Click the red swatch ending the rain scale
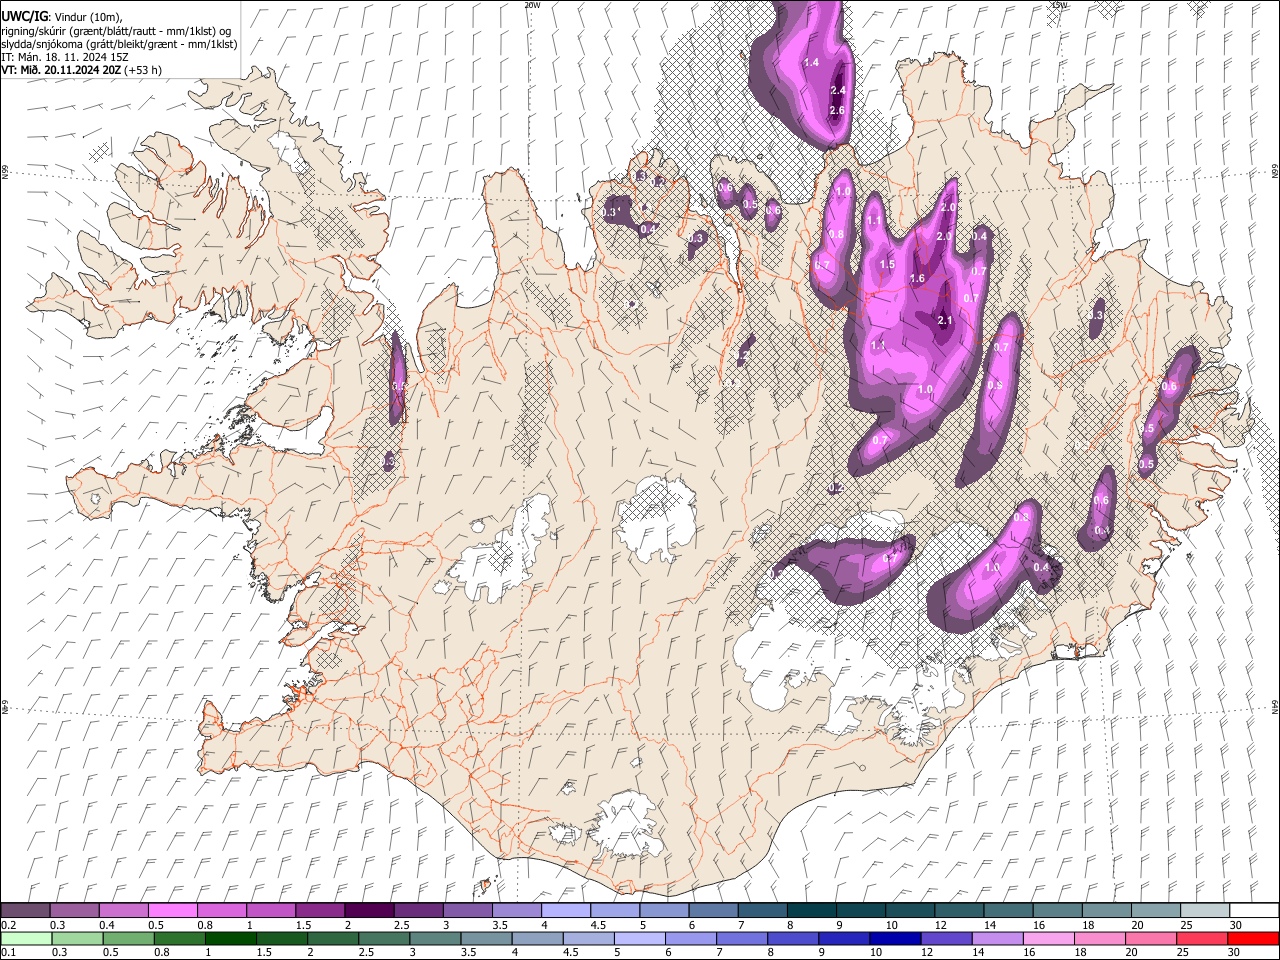 click(1253, 938)
